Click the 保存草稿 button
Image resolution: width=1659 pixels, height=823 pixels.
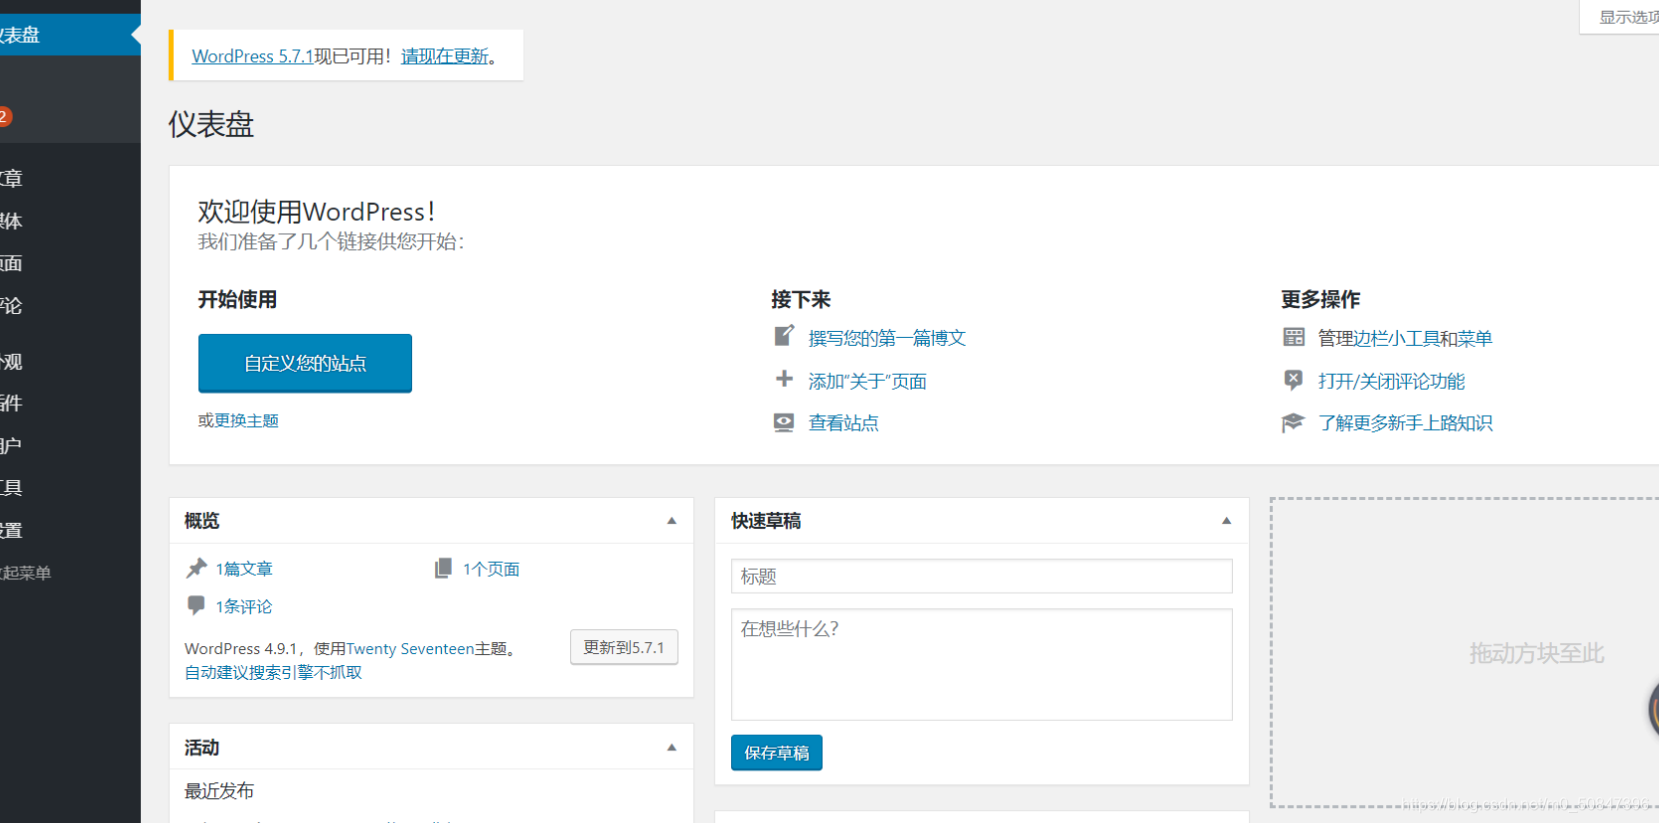coord(777,753)
